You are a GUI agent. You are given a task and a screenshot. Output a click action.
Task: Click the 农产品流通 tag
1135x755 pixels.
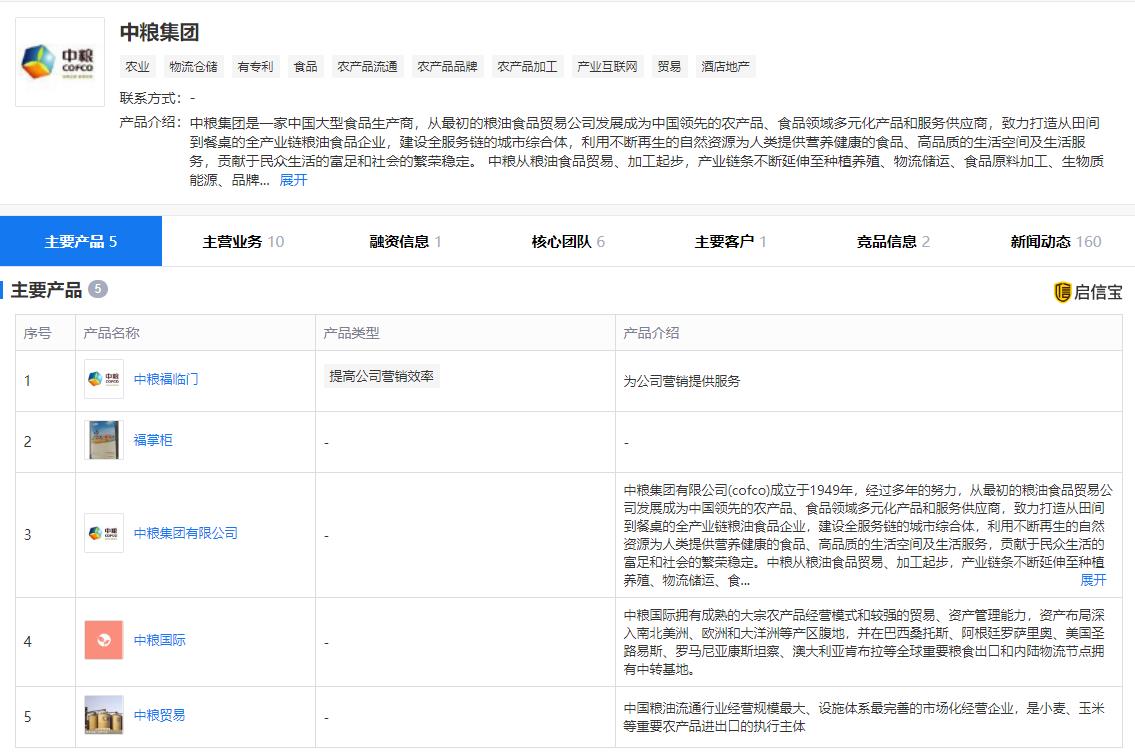pos(368,67)
